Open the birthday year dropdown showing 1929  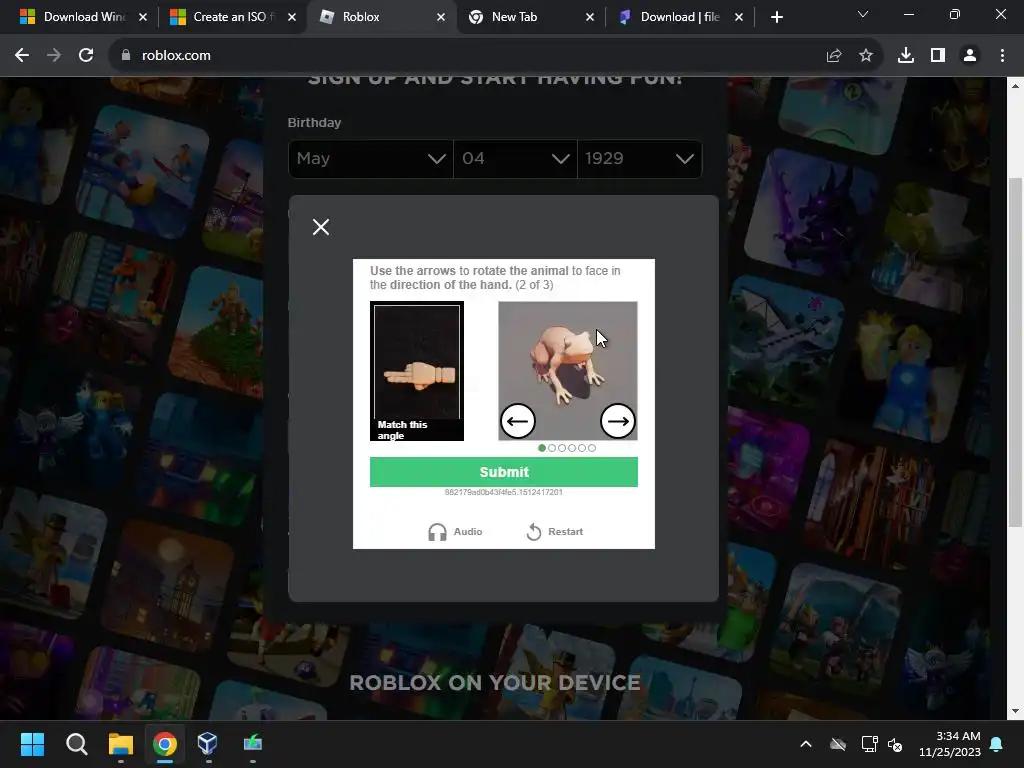[639, 159]
